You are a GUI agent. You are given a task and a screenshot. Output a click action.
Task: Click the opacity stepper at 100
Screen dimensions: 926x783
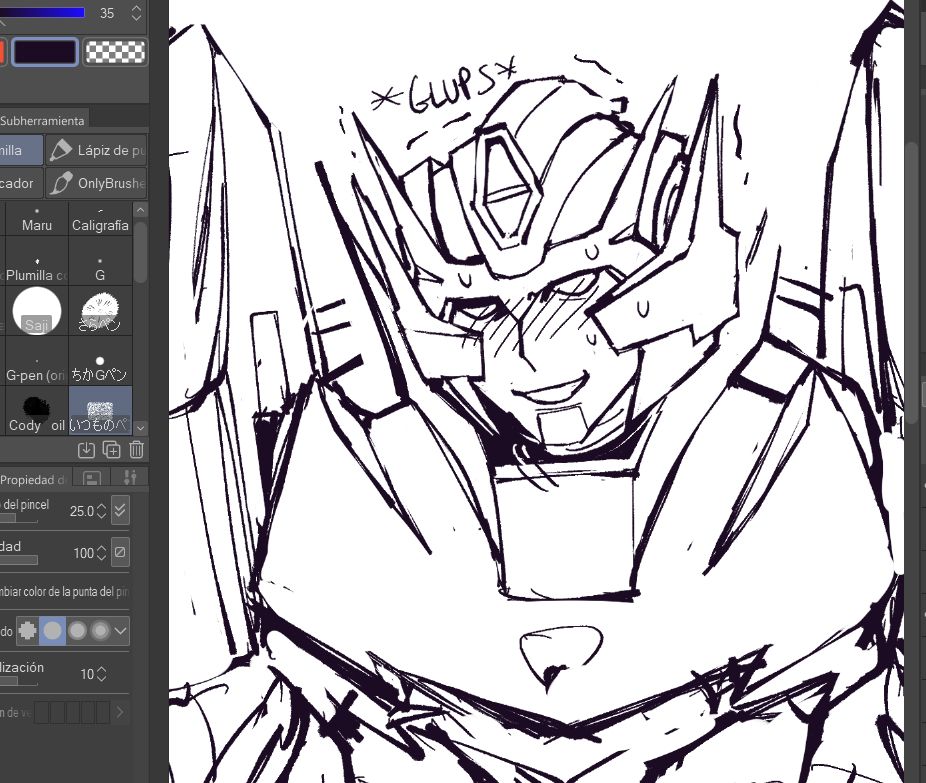(102, 553)
